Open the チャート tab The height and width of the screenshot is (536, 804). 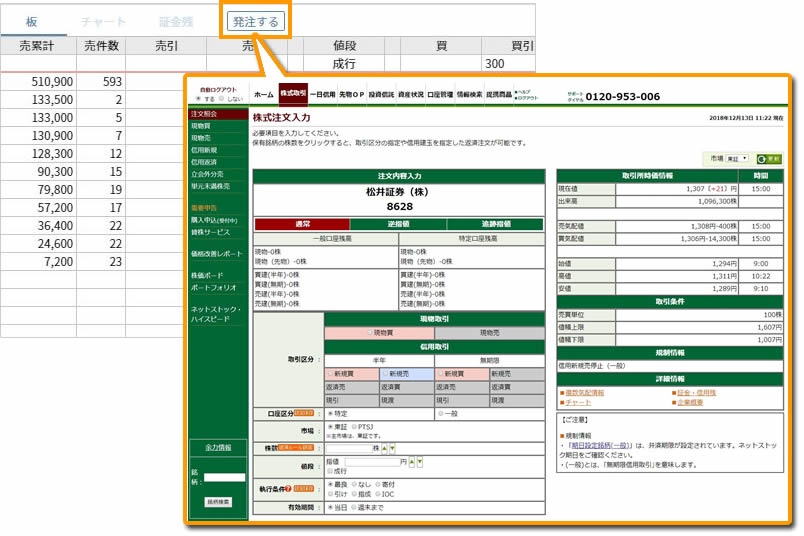103,22
